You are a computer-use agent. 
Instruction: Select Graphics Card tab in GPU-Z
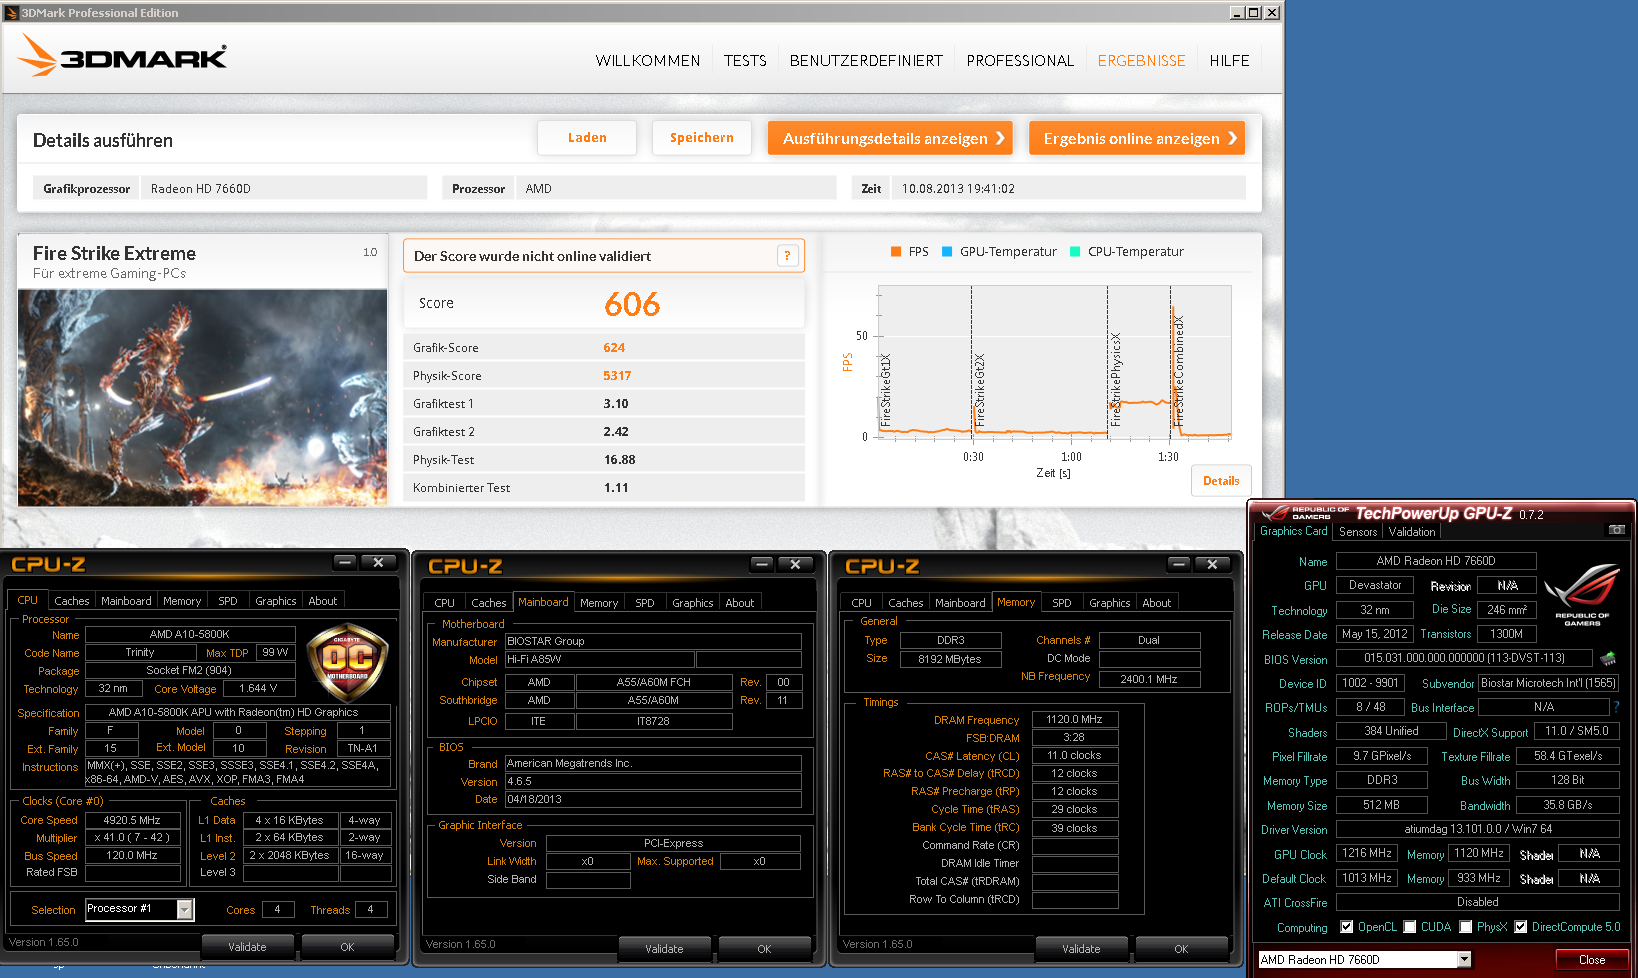pos(1294,531)
